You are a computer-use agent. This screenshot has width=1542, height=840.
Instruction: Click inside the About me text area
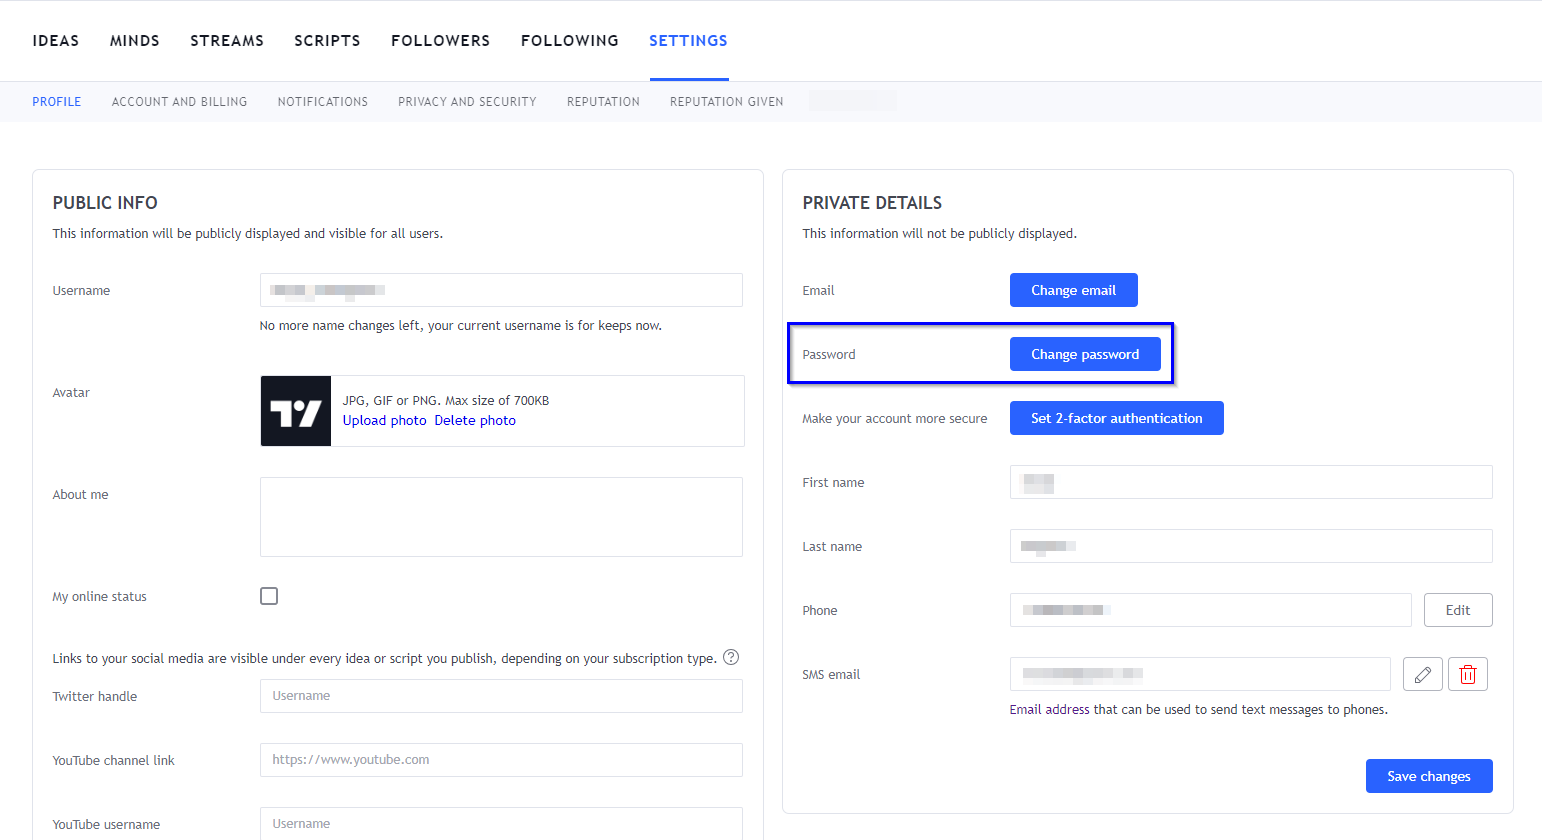click(x=500, y=516)
